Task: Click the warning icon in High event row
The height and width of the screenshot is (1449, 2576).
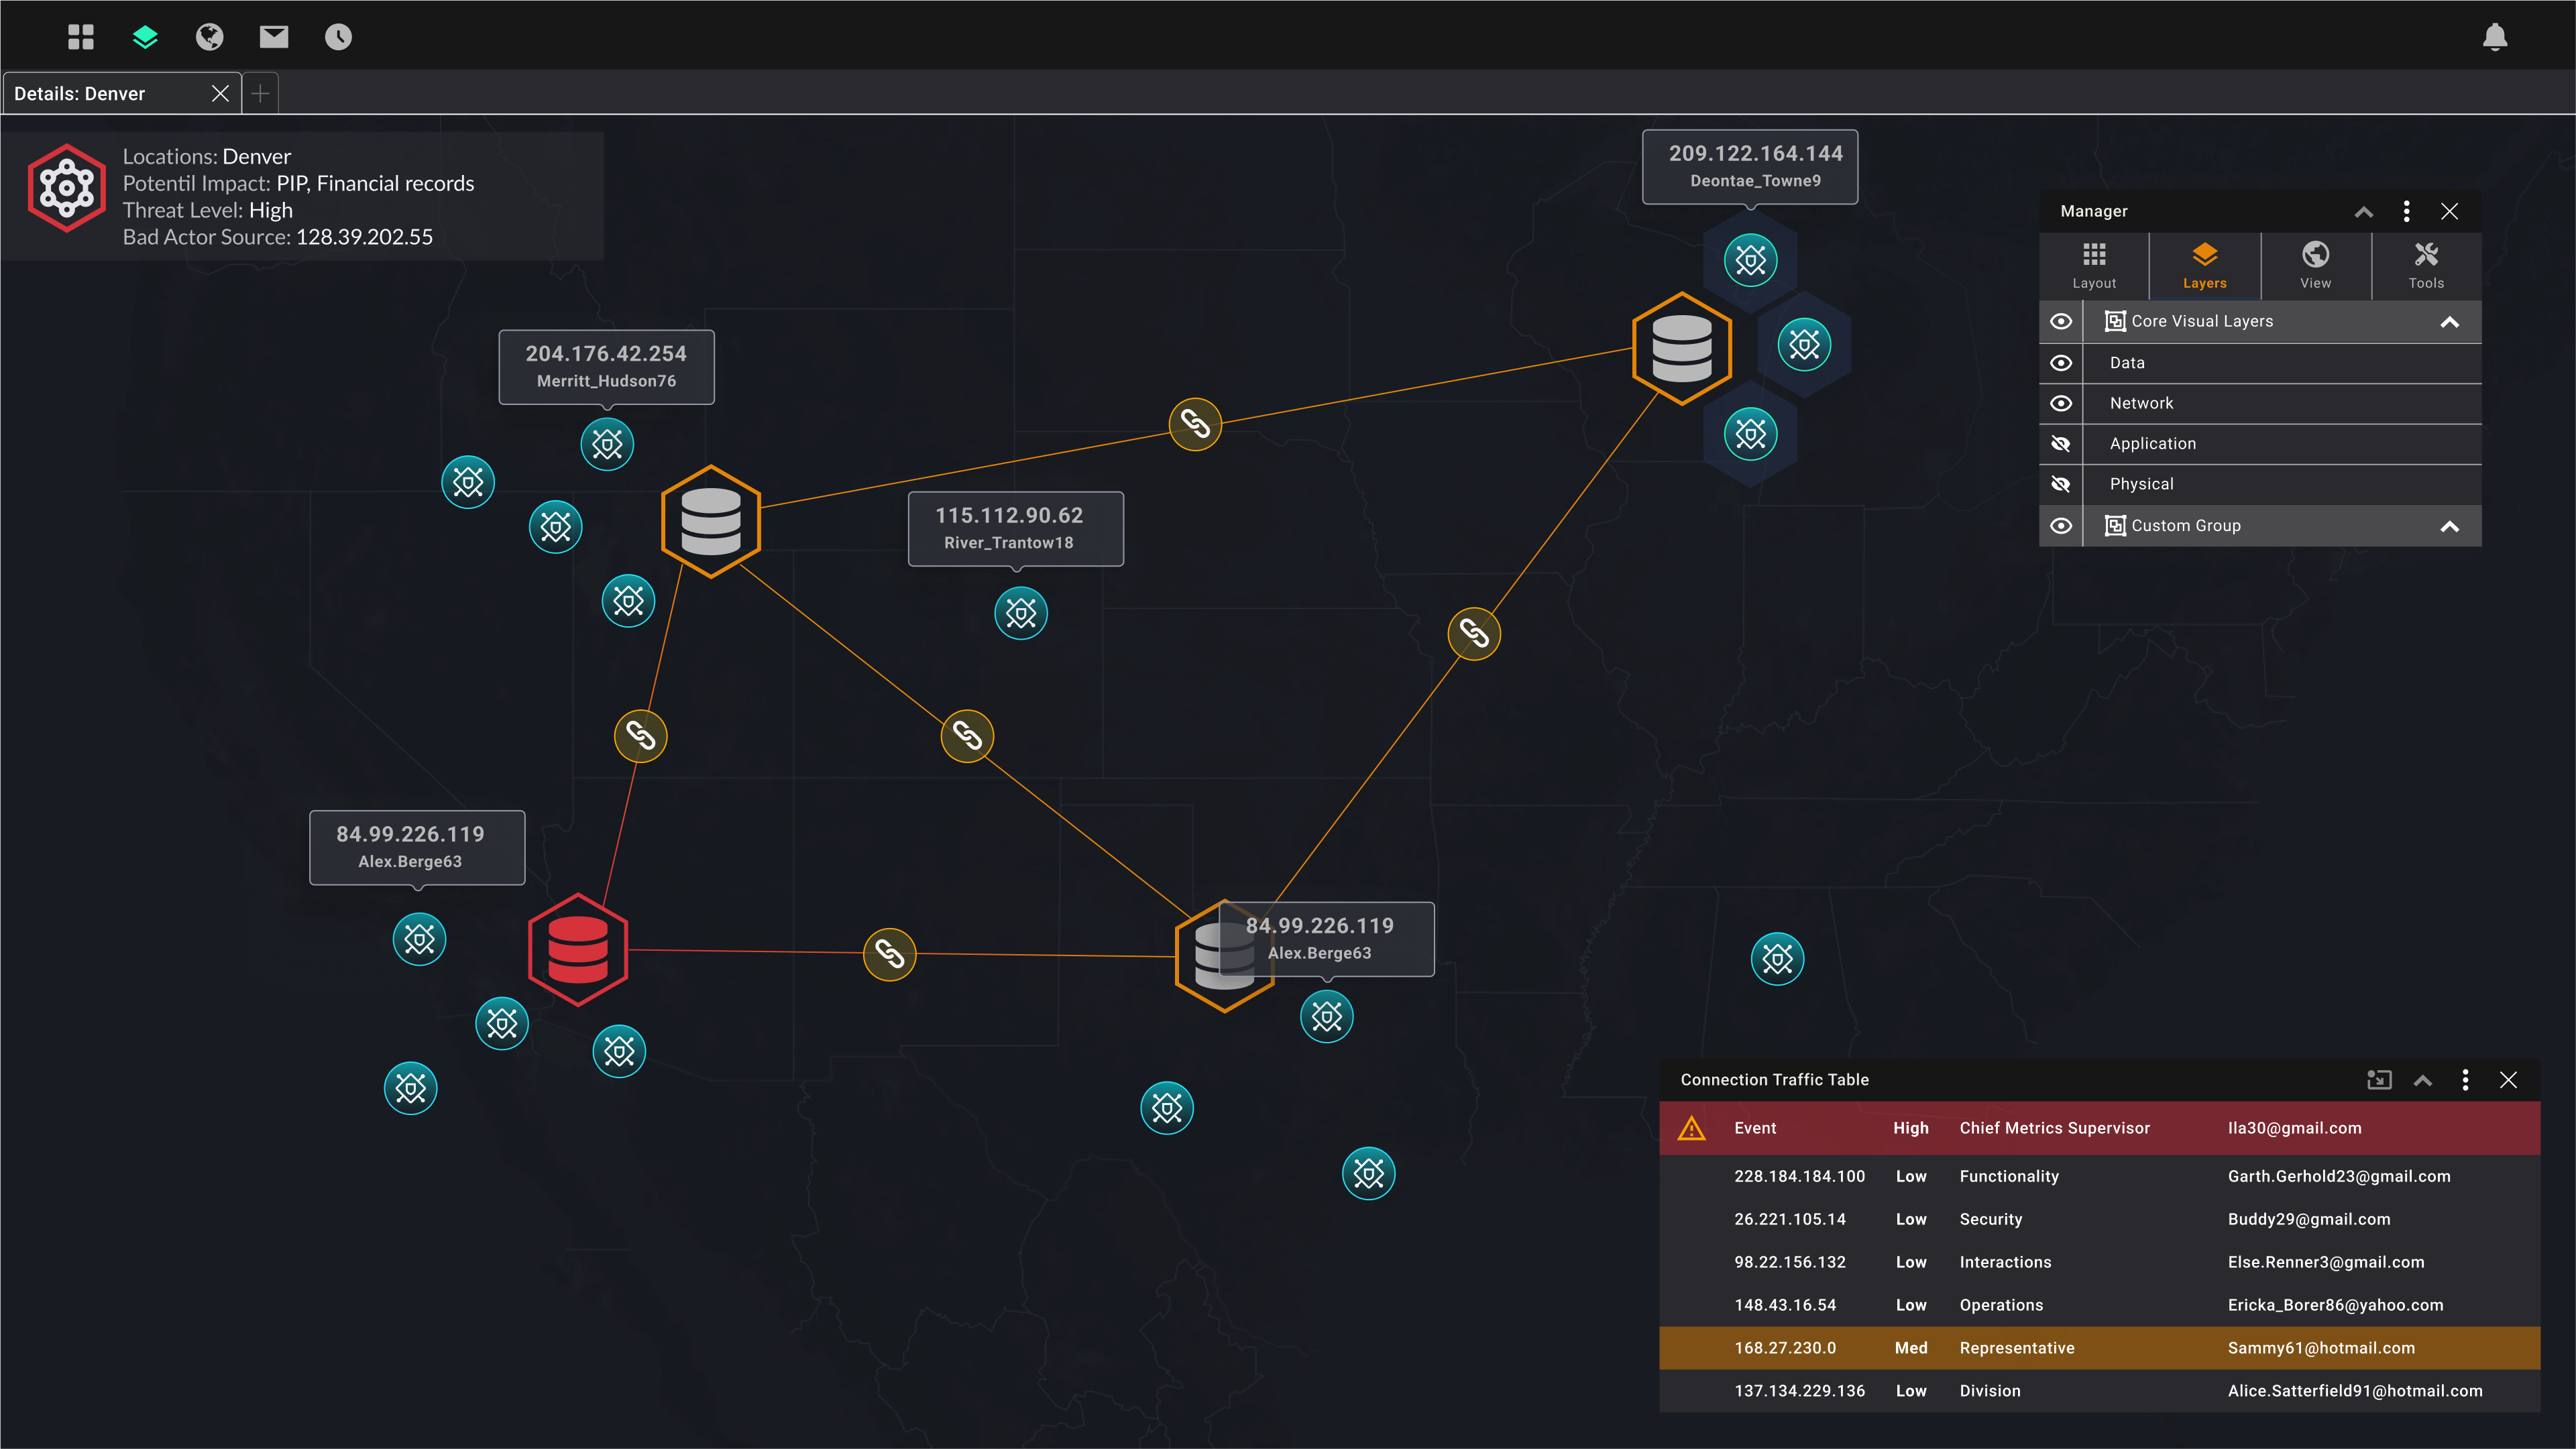Action: [x=1691, y=1128]
